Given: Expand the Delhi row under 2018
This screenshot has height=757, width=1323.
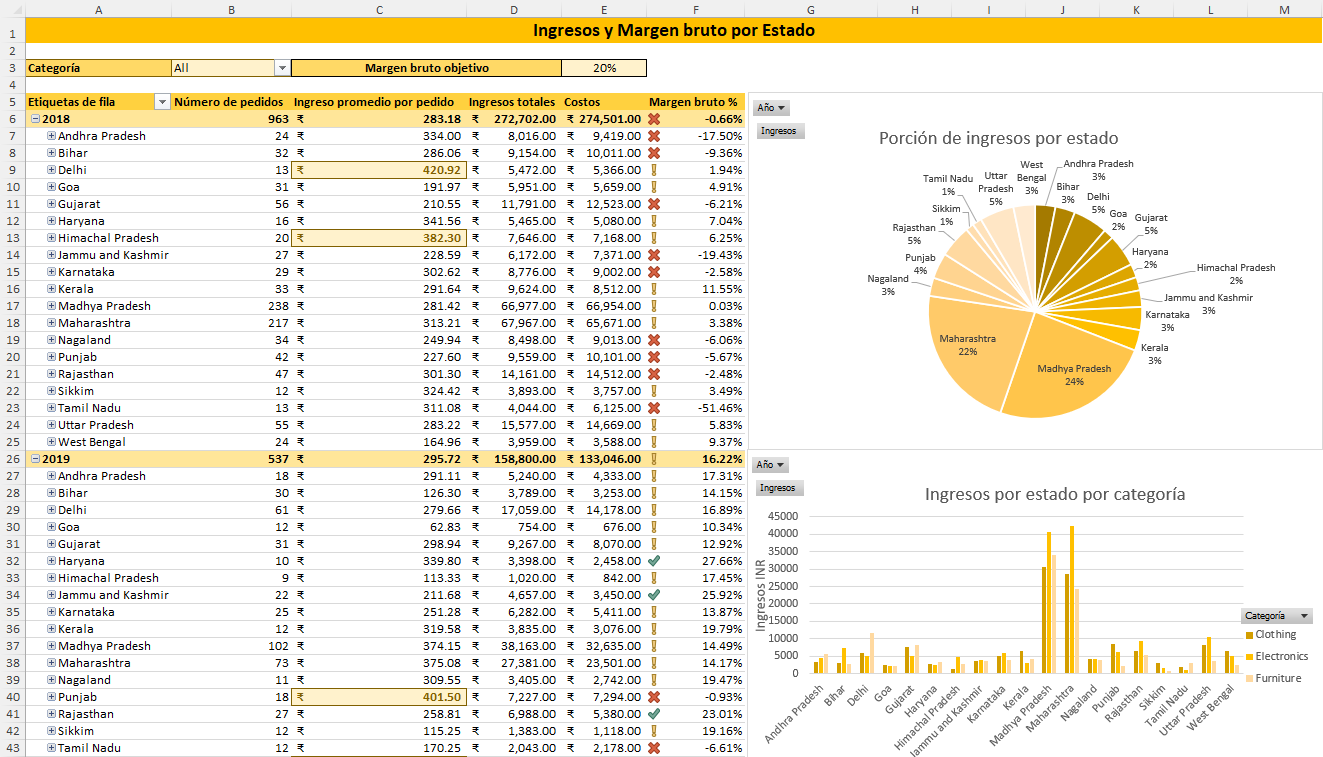Looking at the screenshot, I should coord(51,170).
